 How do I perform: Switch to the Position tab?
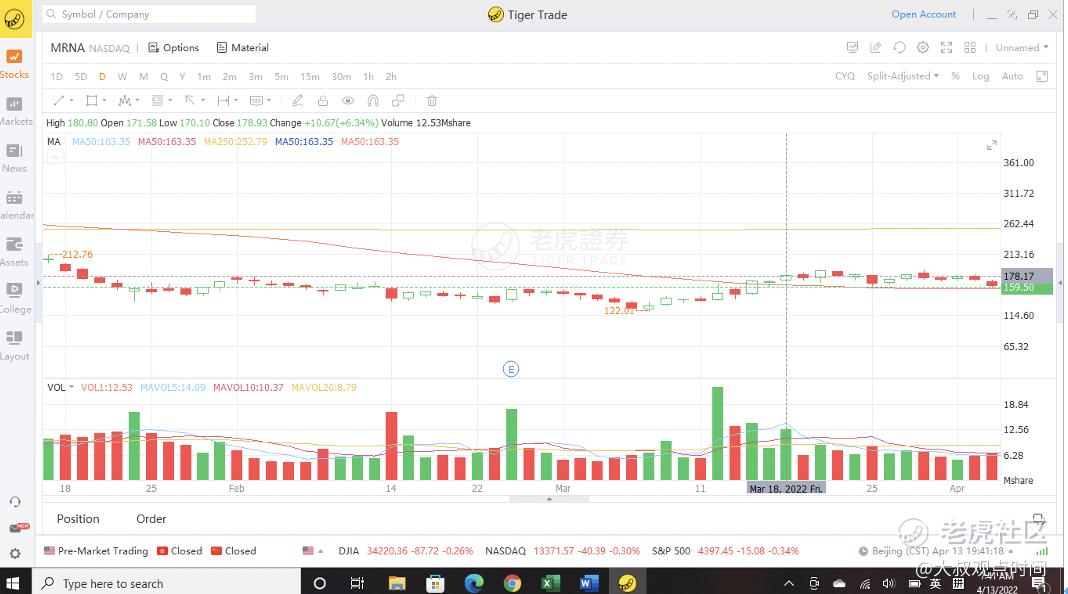tap(78, 519)
